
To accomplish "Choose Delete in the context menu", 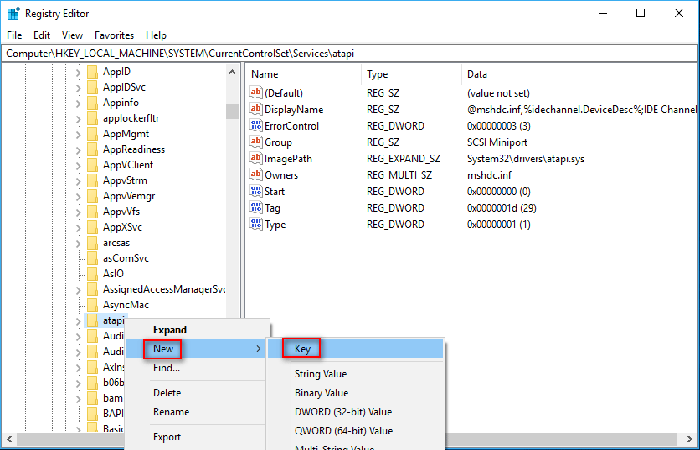I will tap(197, 393).
